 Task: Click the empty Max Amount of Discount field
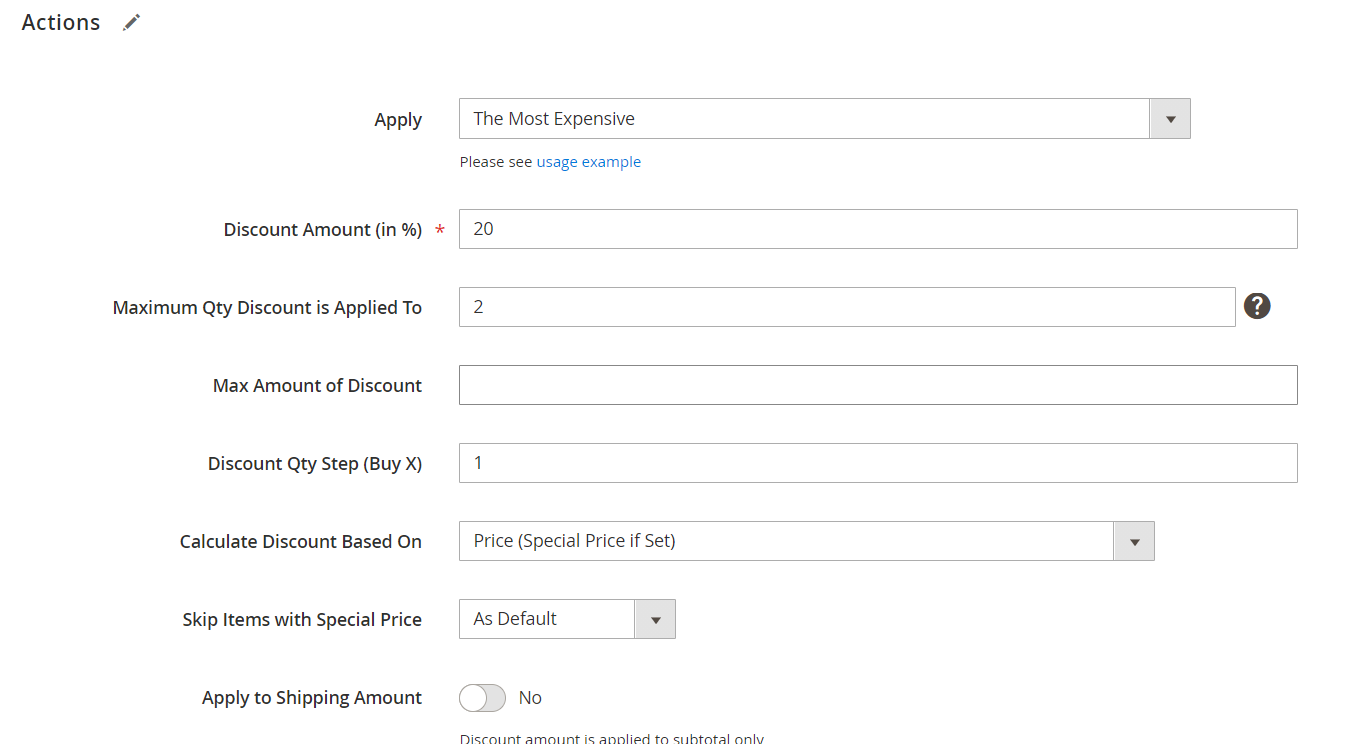877,385
